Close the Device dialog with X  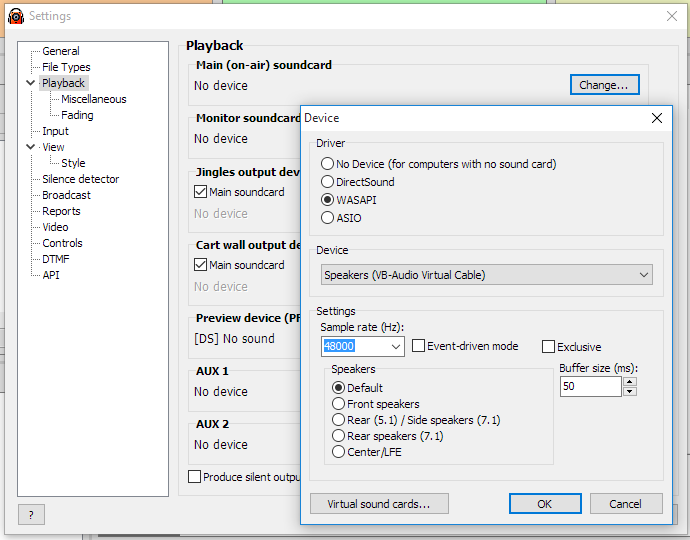[657, 118]
